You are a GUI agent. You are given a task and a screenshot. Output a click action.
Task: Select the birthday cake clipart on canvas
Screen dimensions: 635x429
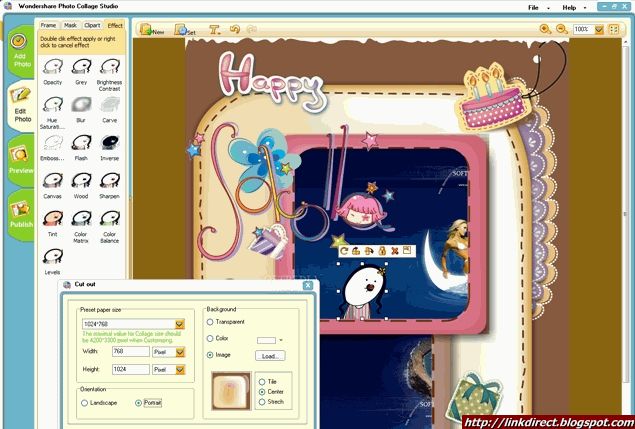tap(492, 97)
